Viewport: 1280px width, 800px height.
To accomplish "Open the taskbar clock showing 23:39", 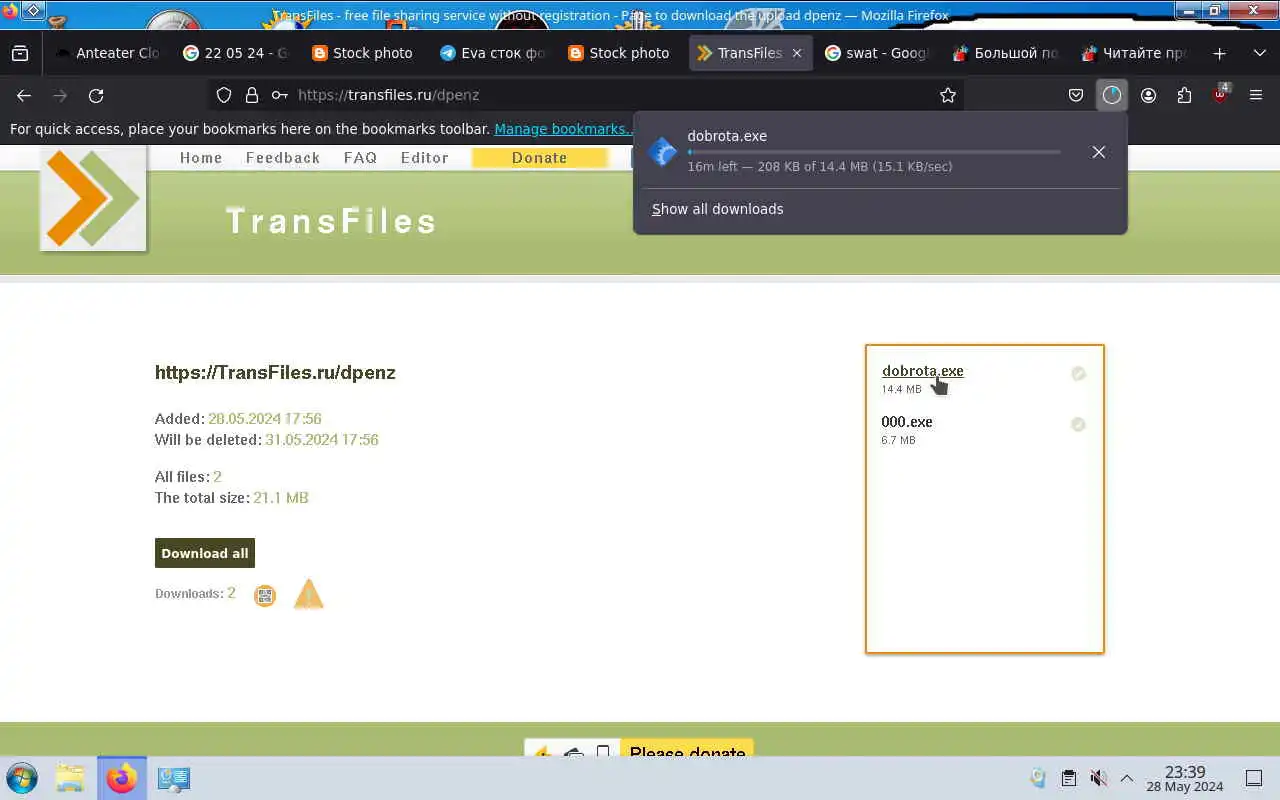I will point(1185,778).
